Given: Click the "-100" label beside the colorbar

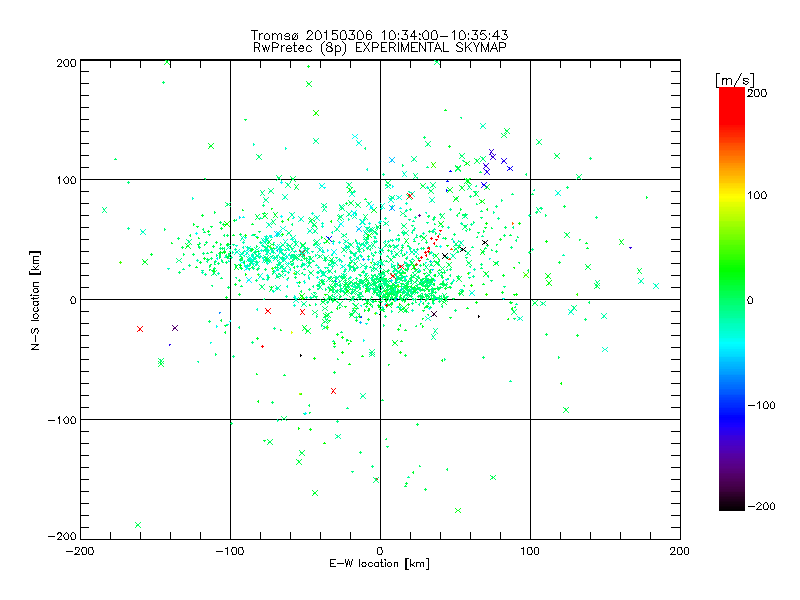Looking at the screenshot, I should pos(761,405).
